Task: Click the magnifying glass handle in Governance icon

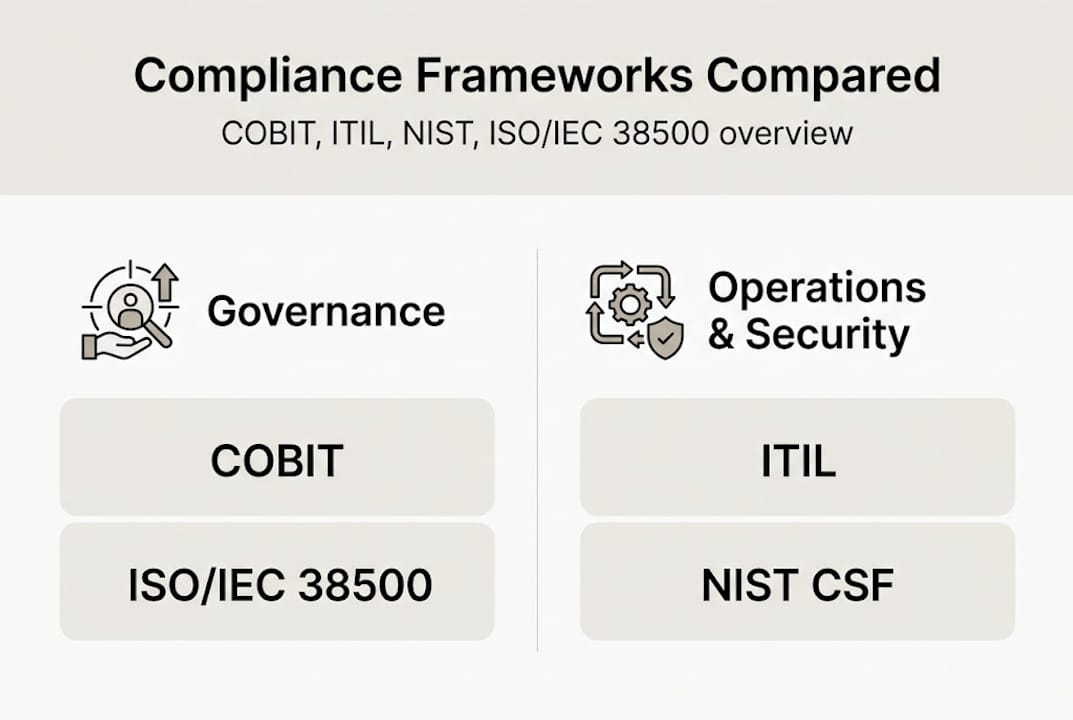Action: pyautogui.click(x=160, y=335)
